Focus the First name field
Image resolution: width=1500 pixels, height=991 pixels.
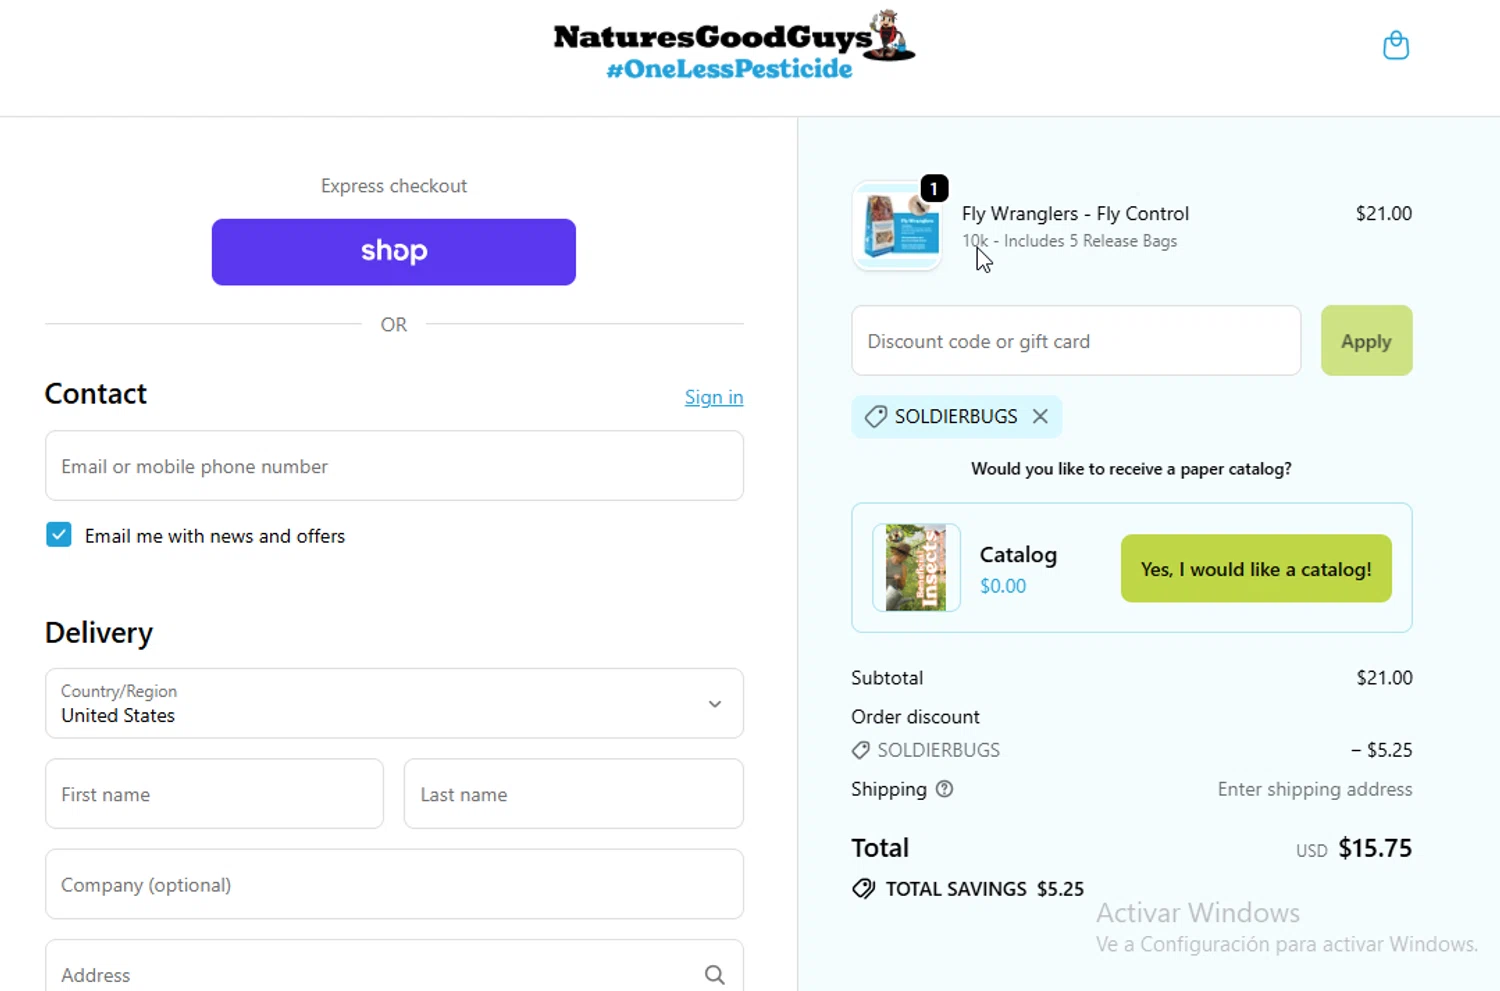click(214, 794)
